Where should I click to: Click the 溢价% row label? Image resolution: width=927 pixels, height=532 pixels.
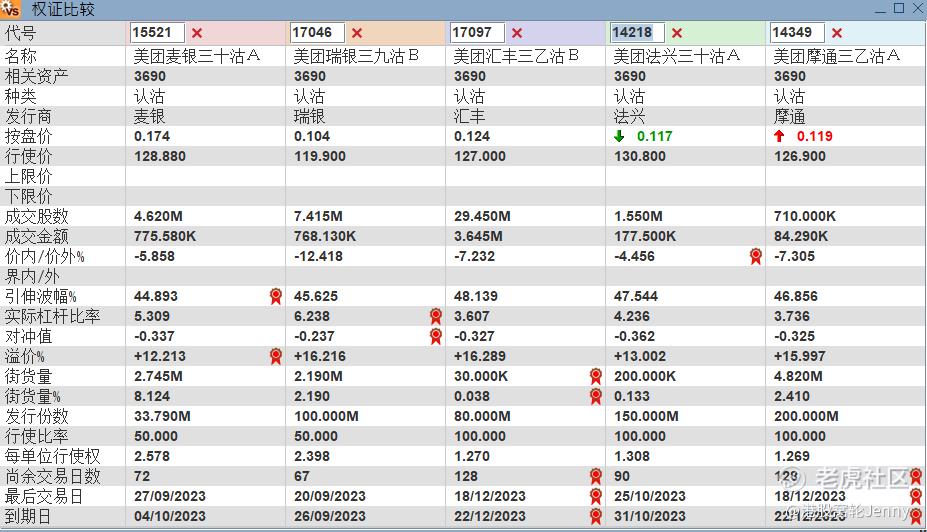tap(25, 356)
